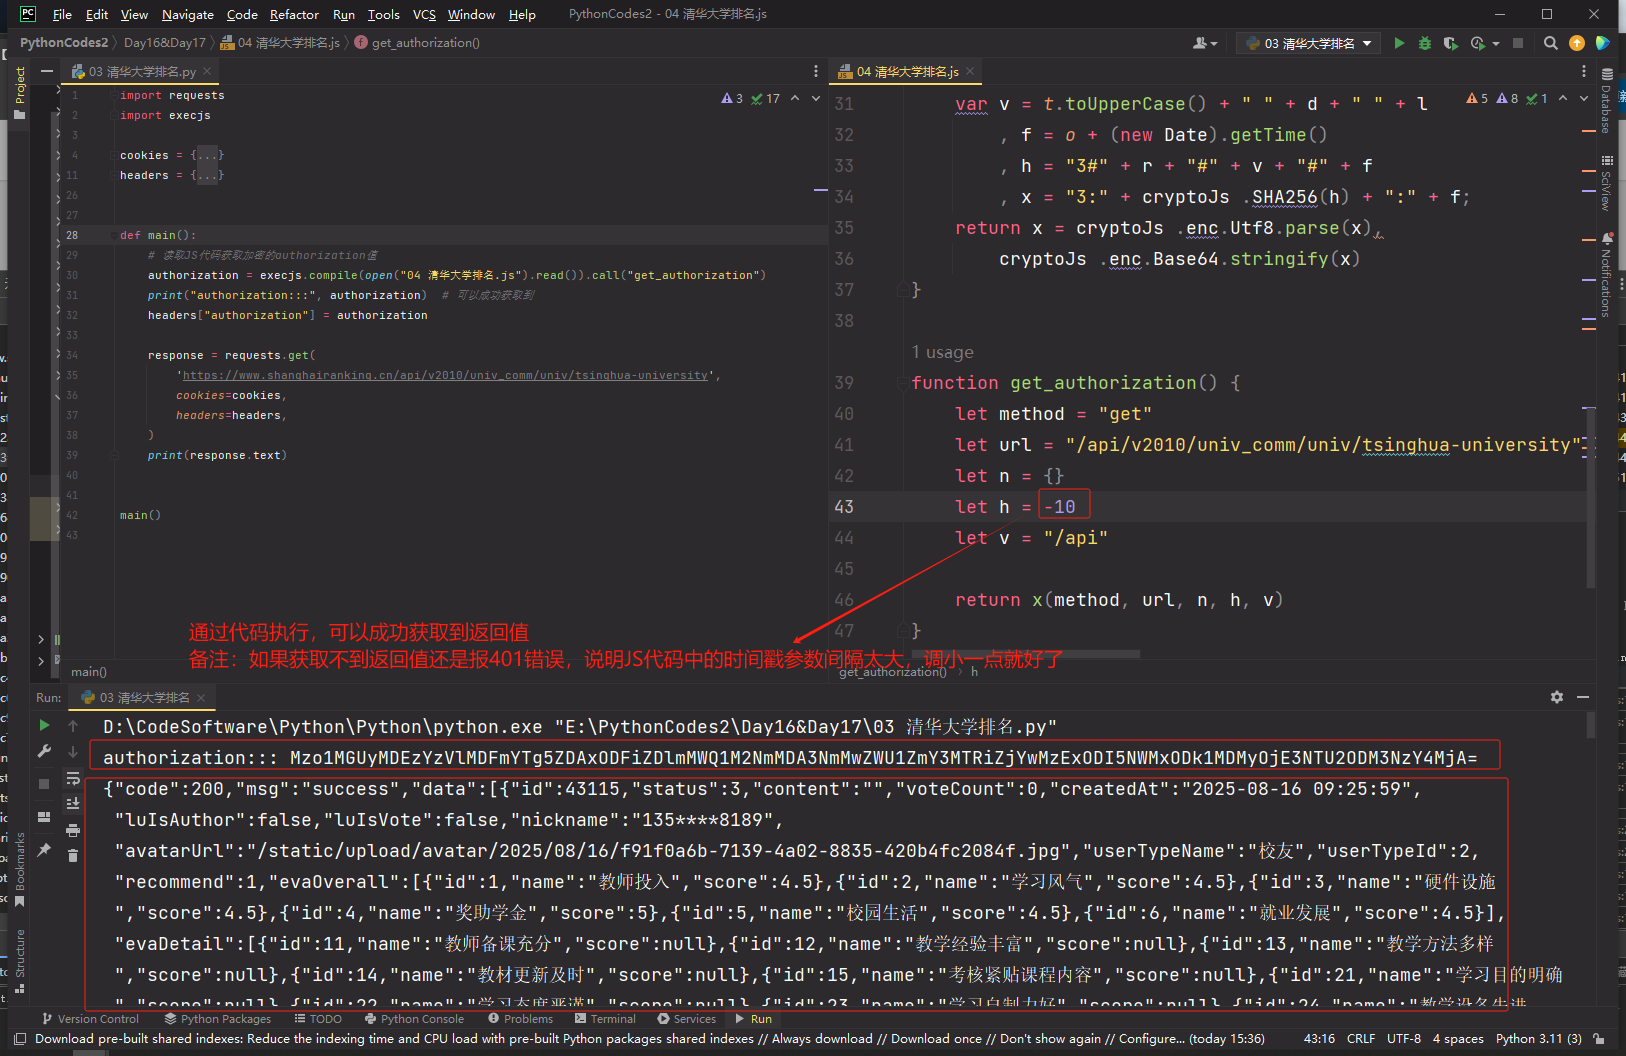Hide the Run tool window
The height and width of the screenshot is (1056, 1626).
coord(1583,697)
